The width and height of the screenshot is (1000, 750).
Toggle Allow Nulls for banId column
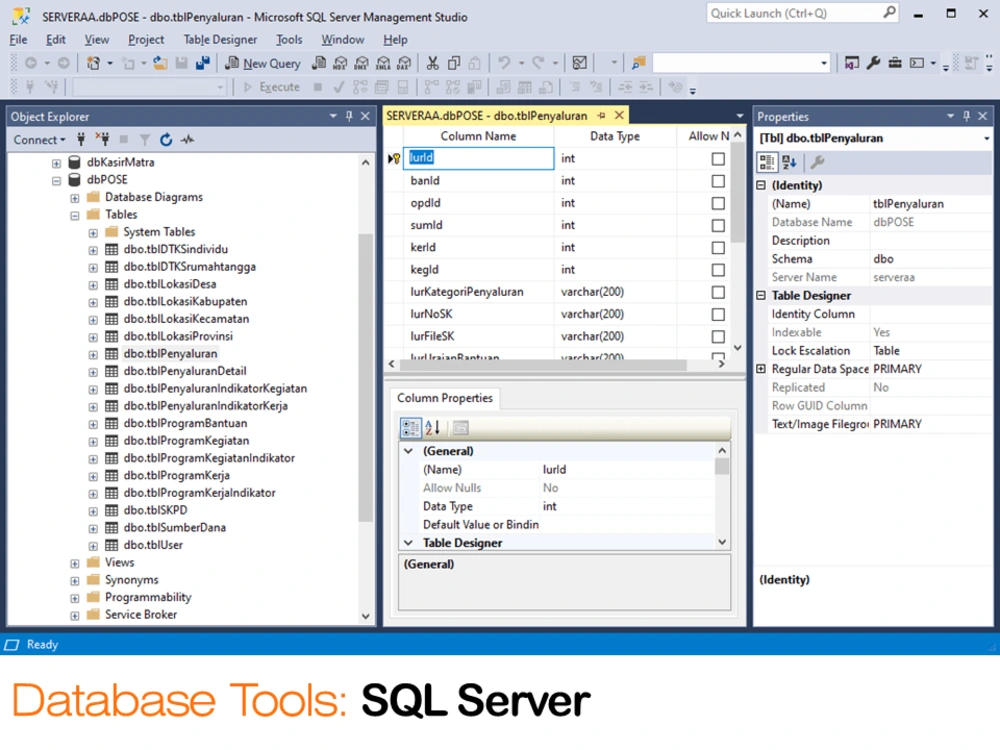tap(718, 181)
